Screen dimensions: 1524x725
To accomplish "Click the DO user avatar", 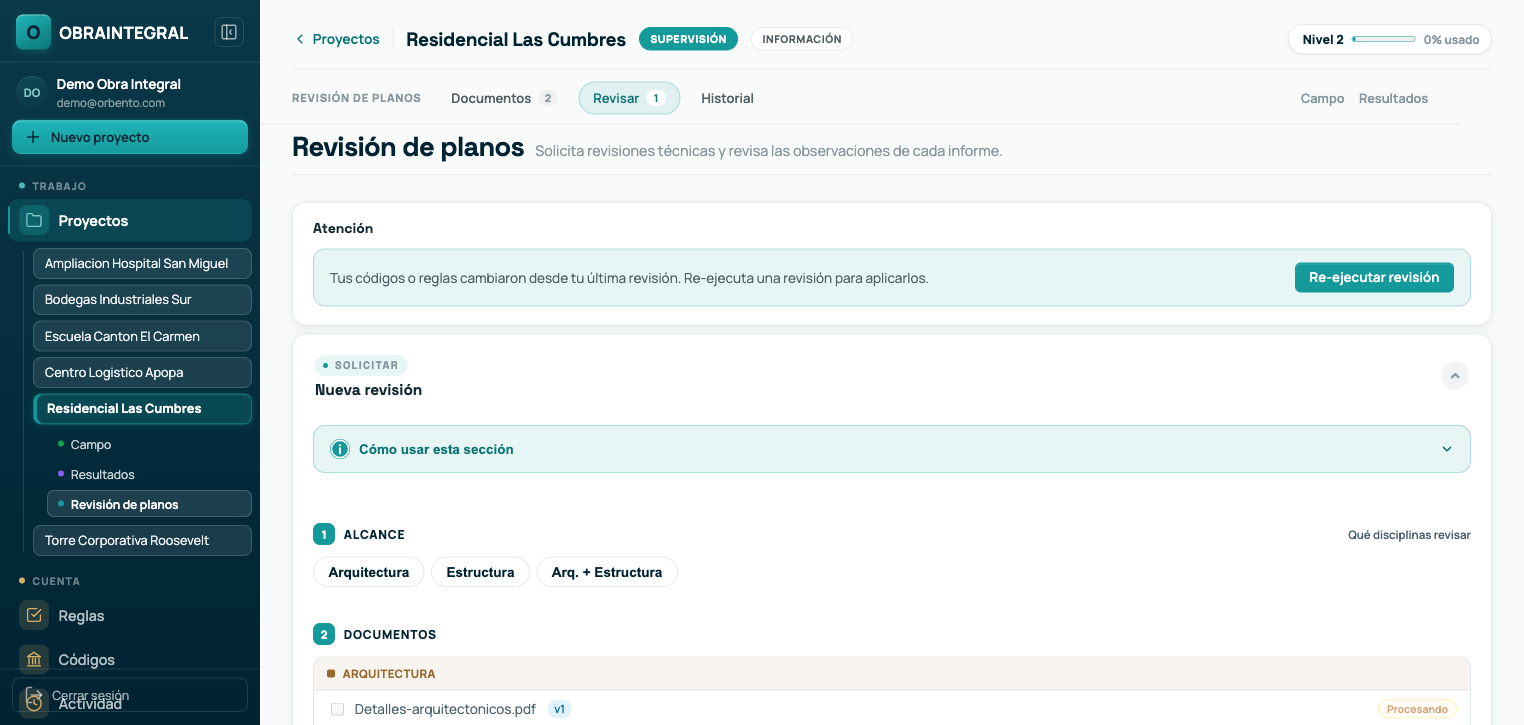I will 32,92.
